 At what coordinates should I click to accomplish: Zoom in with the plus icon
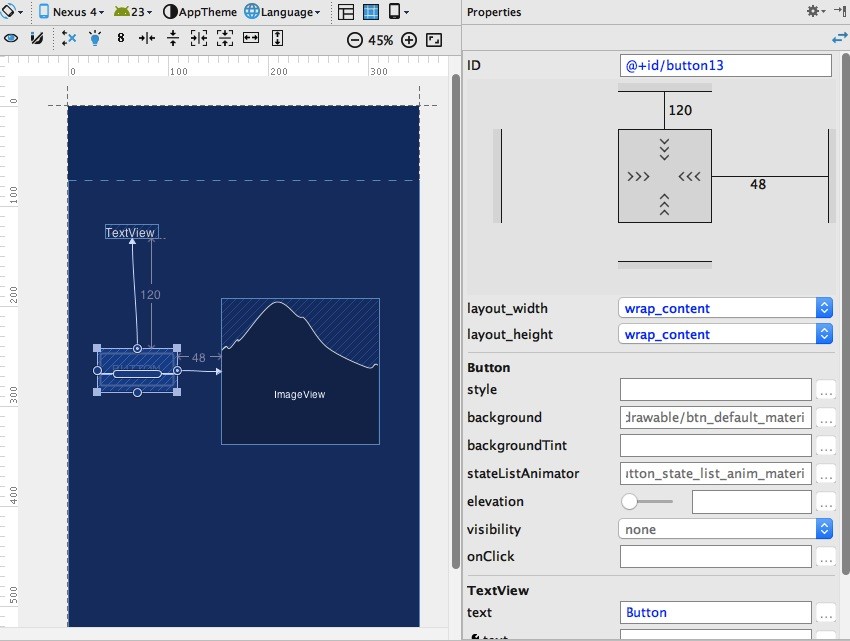click(x=409, y=40)
